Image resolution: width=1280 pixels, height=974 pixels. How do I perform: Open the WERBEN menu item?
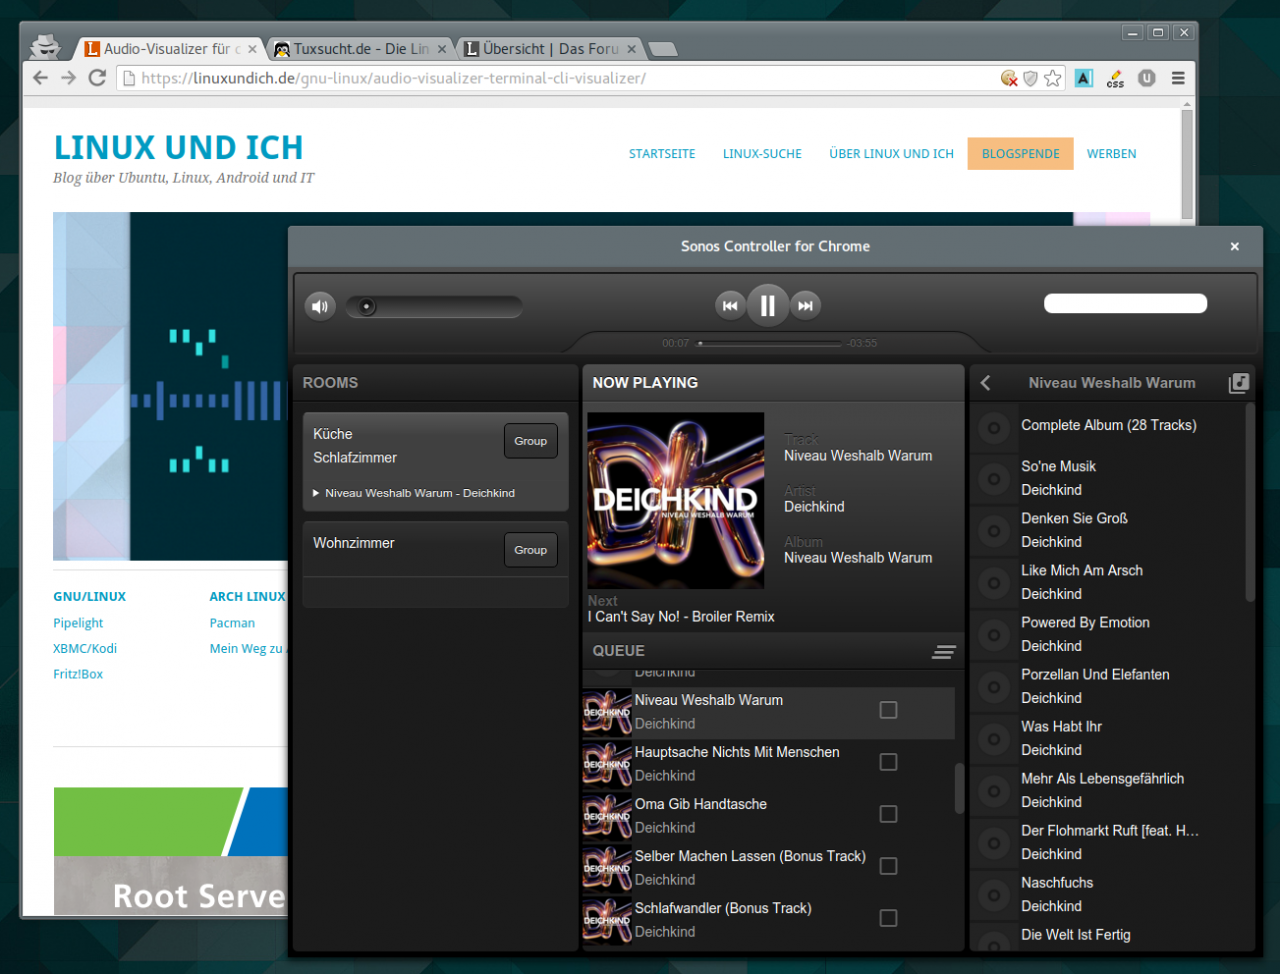point(1111,154)
